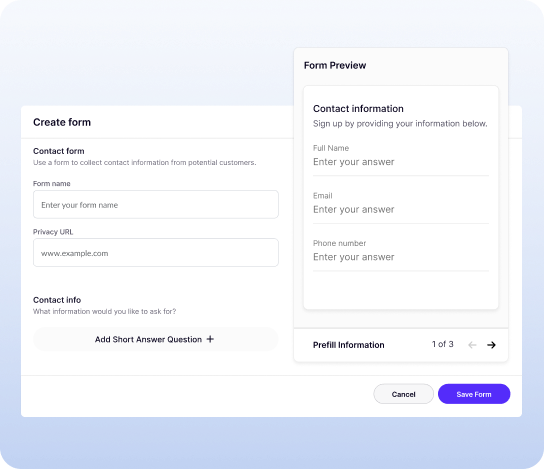Click into the Privacy URL field
The height and width of the screenshot is (469, 544).
point(156,253)
